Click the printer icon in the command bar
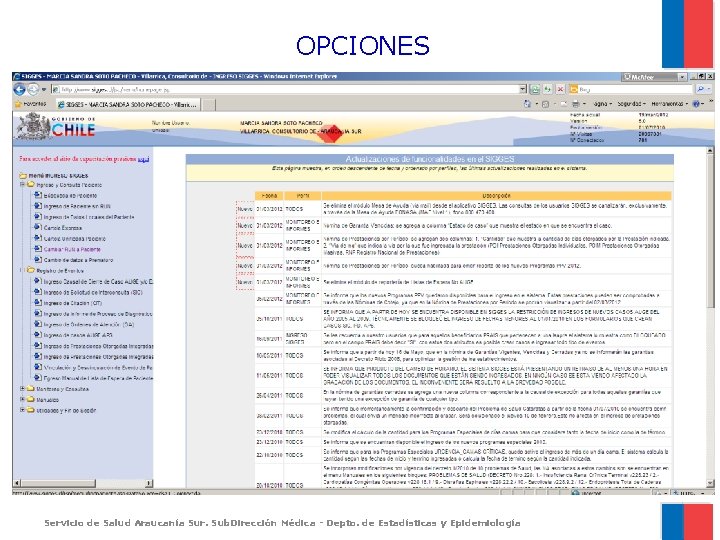 click(576, 104)
